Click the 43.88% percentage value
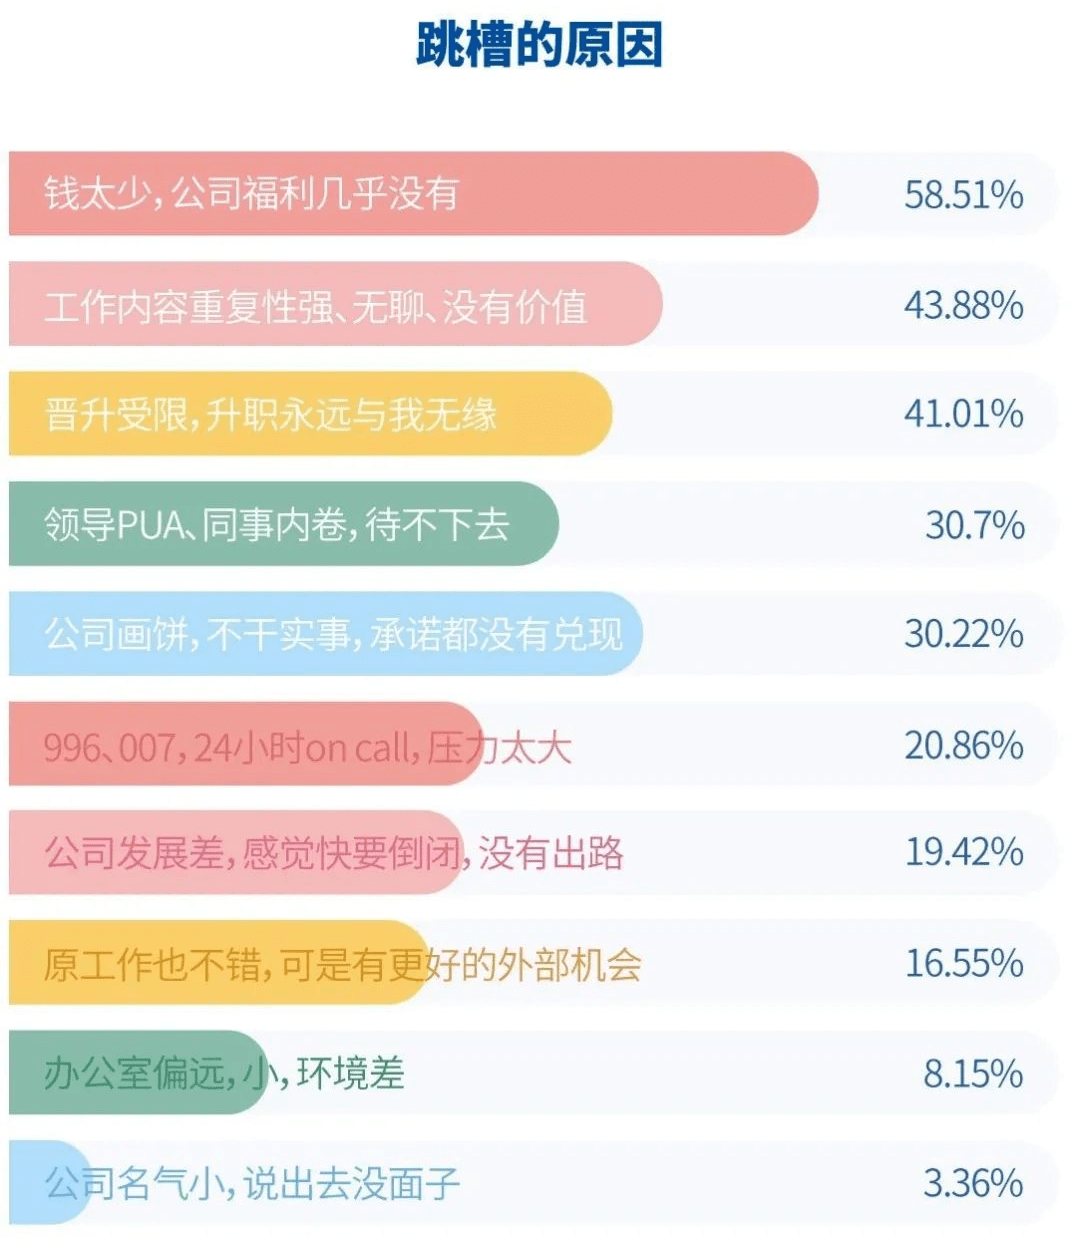The width and height of the screenshot is (1080, 1243). tap(964, 304)
